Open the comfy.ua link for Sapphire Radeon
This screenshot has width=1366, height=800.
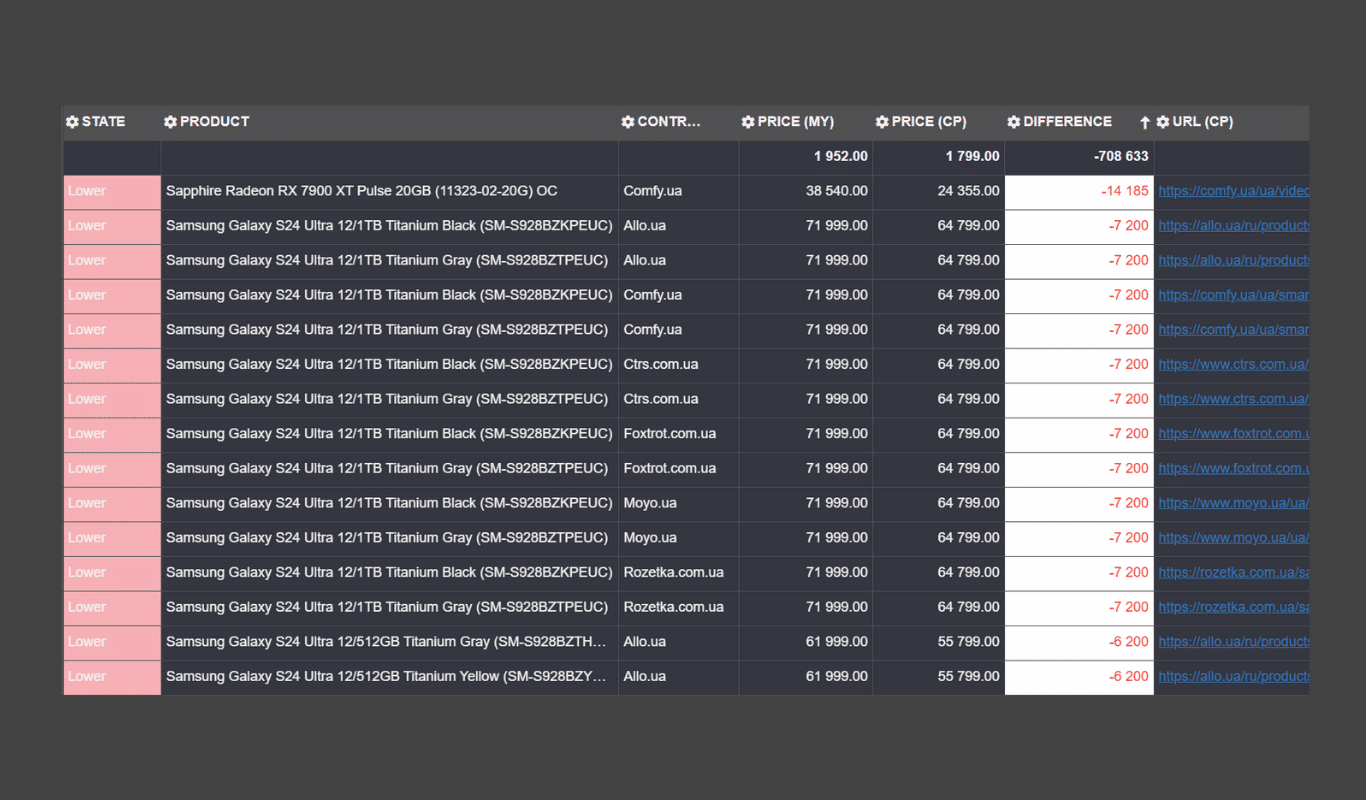click(x=1233, y=191)
